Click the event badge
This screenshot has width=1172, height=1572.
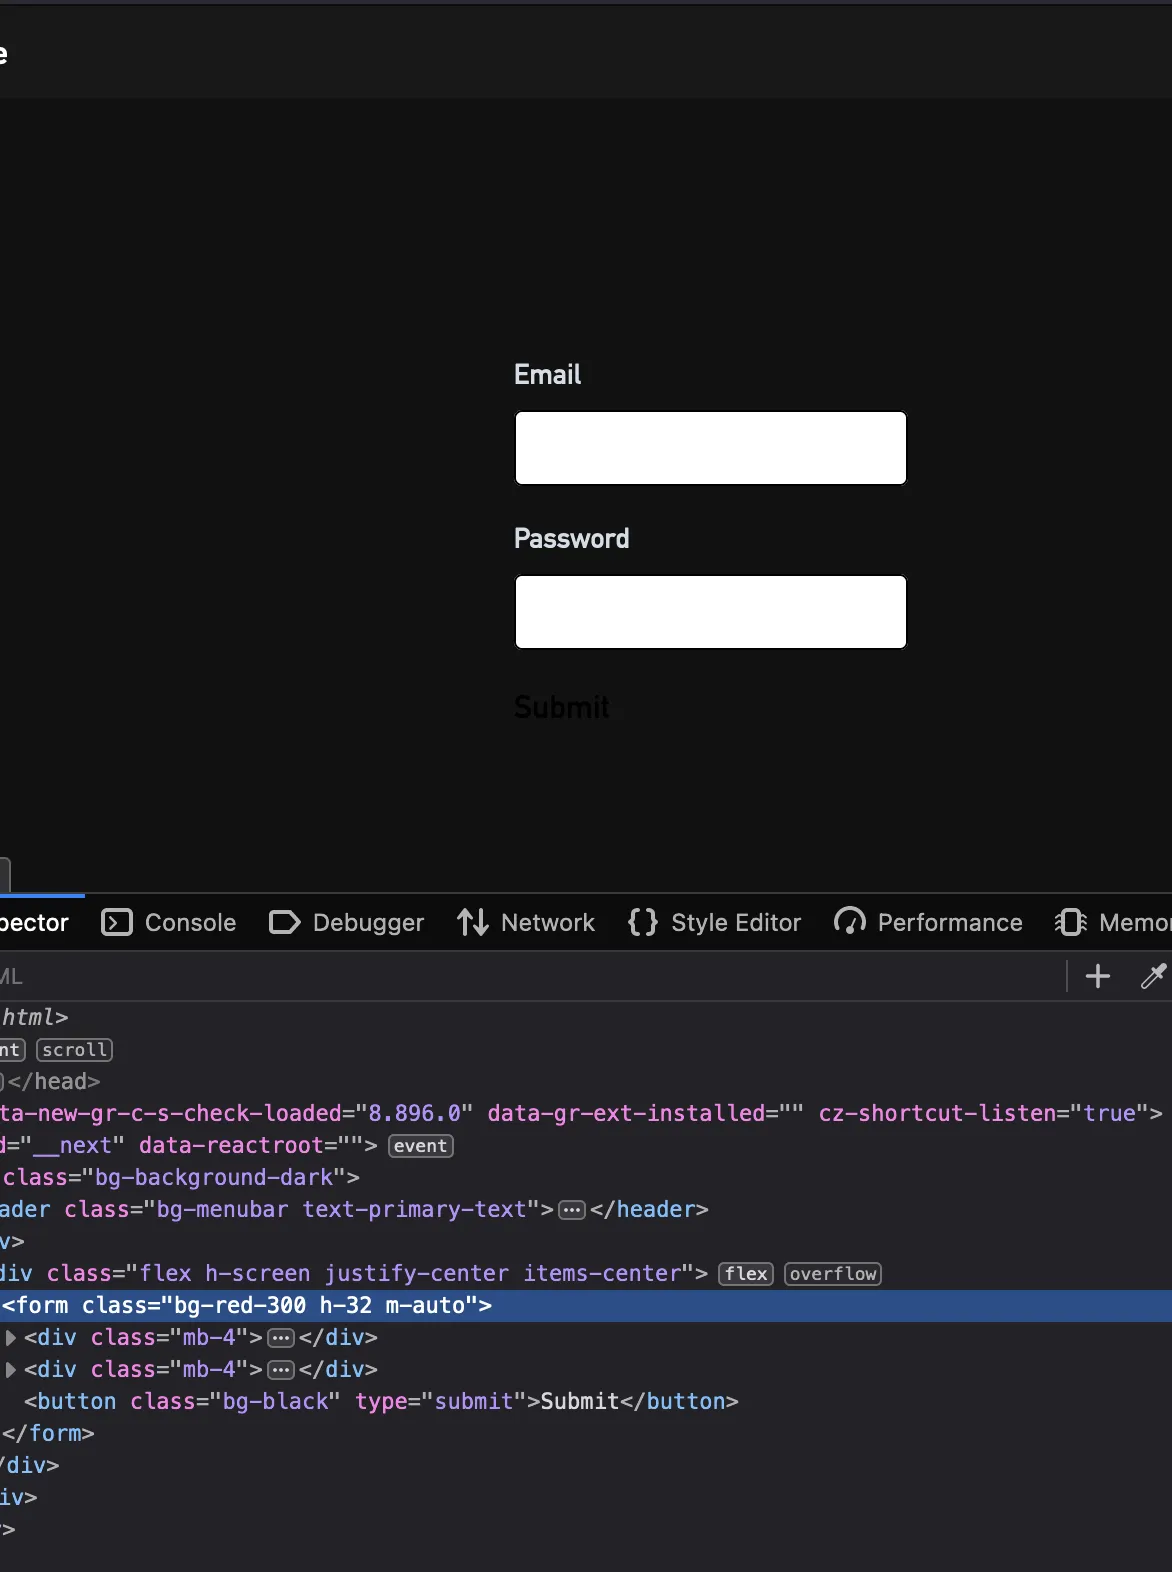pos(421,1145)
